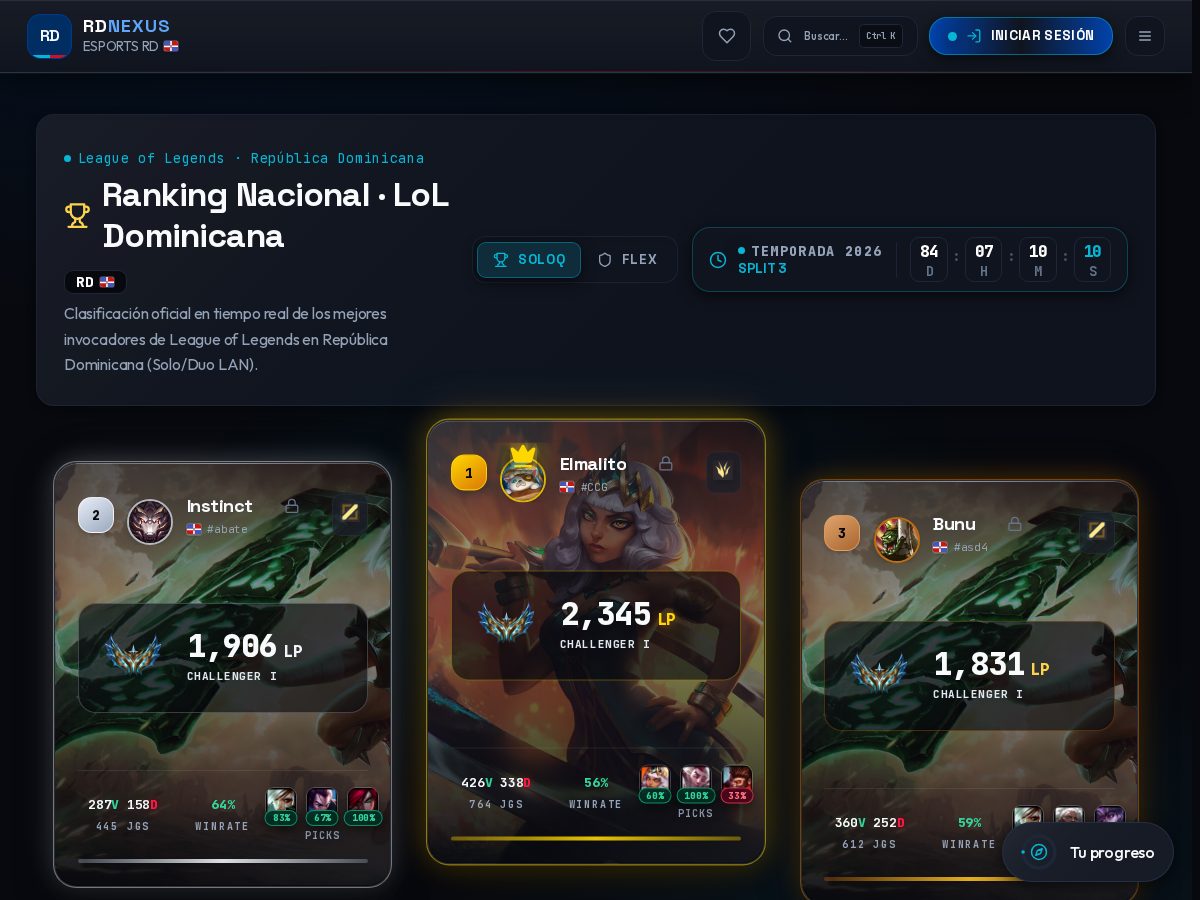Viewport: 1200px width, 900px height.
Task: Click the 84 days countdown box
Action: coord(929,260)
